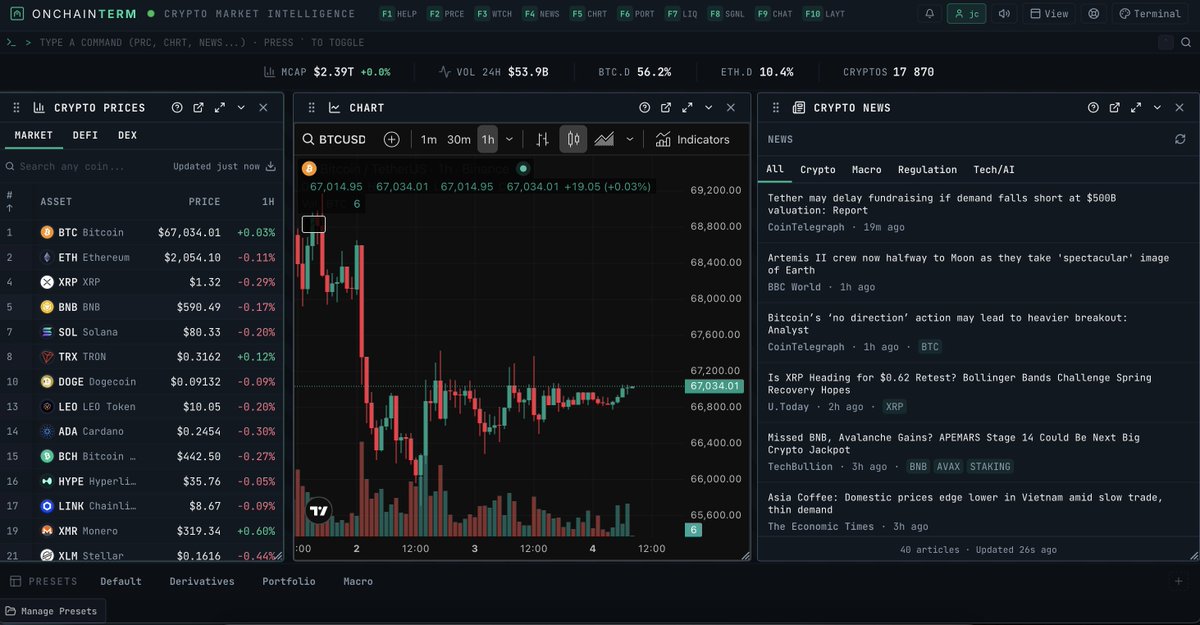Select F7 LIQ shortcut
Image resolution: width=1200 pixels, height=625 pixels.
[x=682, y=14]
